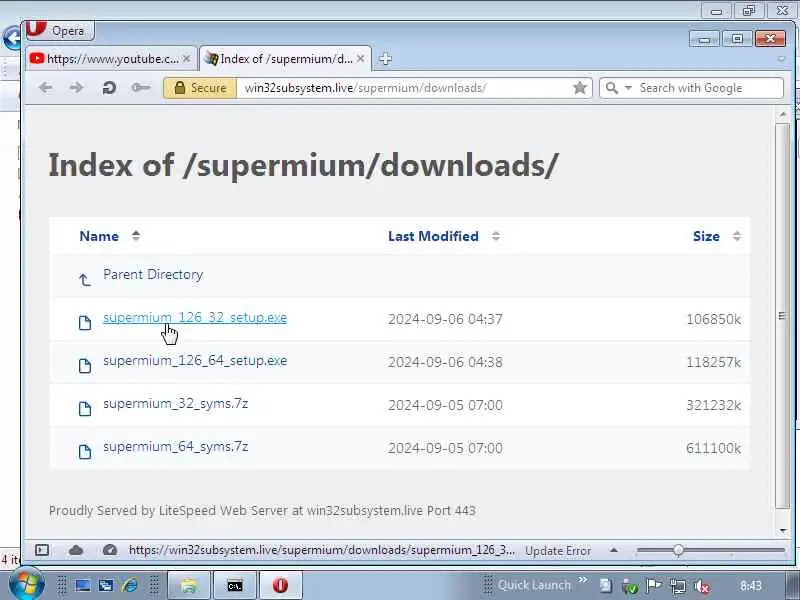Open the Parent Directory link
The image size is (800, 600).
tap(153, 274)
